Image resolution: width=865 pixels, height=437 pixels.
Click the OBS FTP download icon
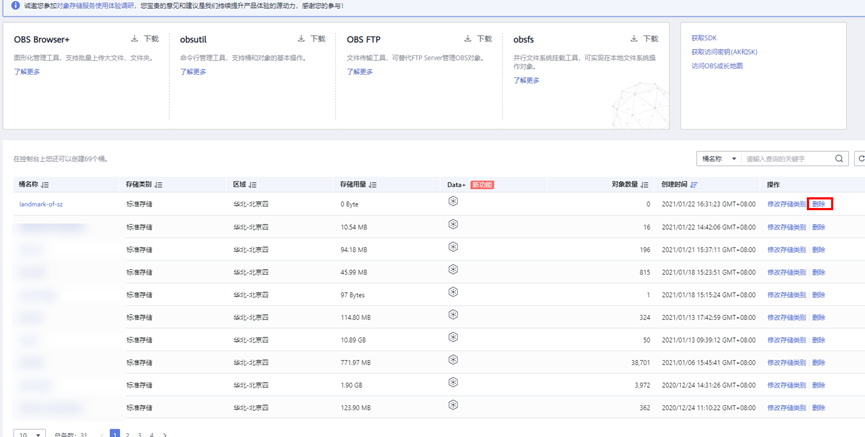click(x=468, y=39)
